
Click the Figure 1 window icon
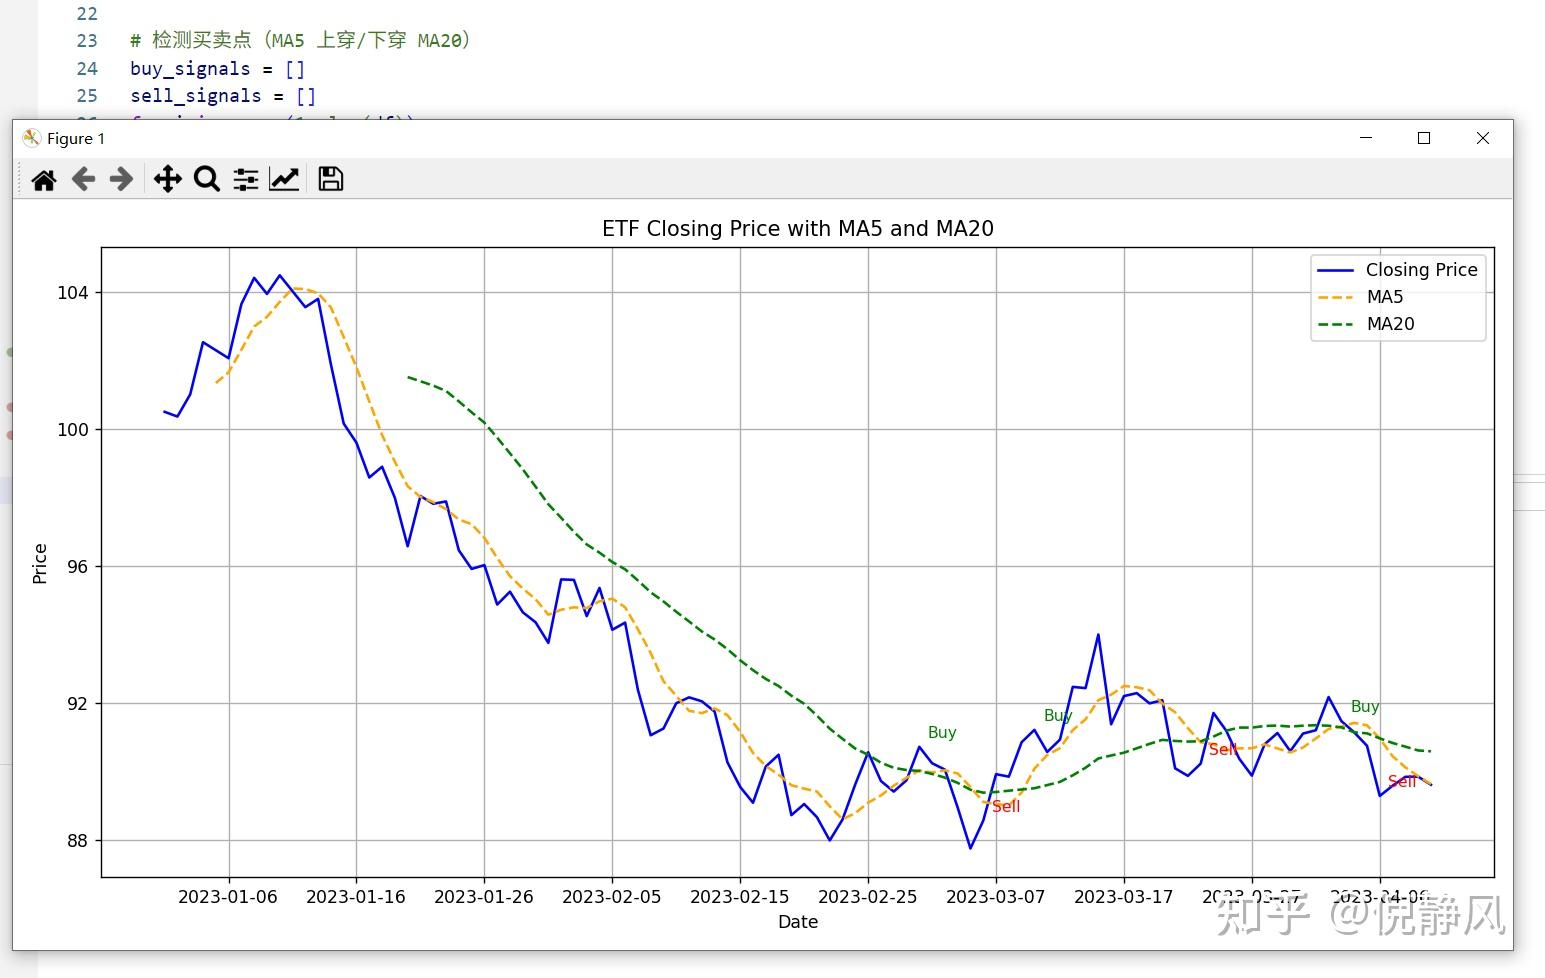click(31, 138)
